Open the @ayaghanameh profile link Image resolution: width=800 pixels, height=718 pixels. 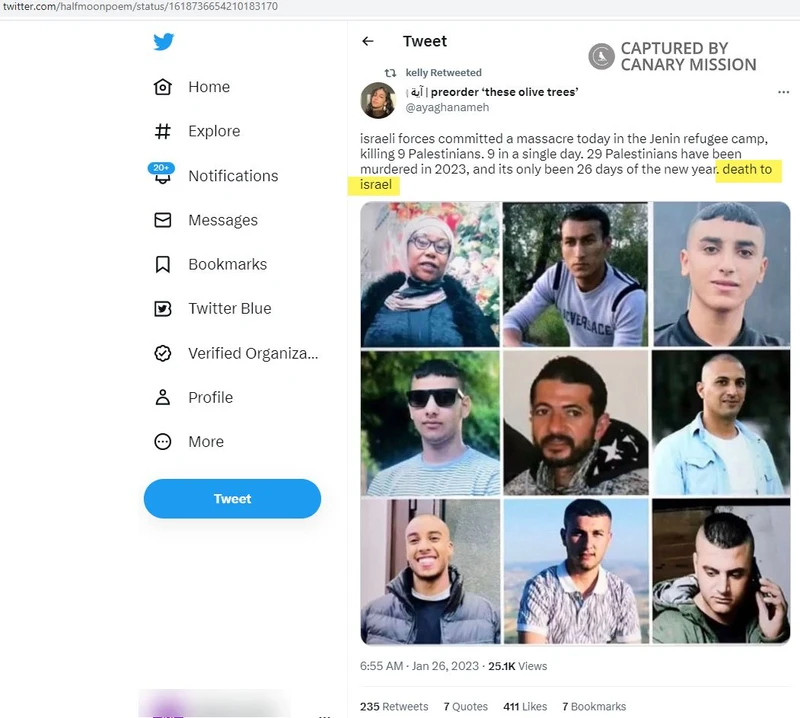(x=447, y=107)
